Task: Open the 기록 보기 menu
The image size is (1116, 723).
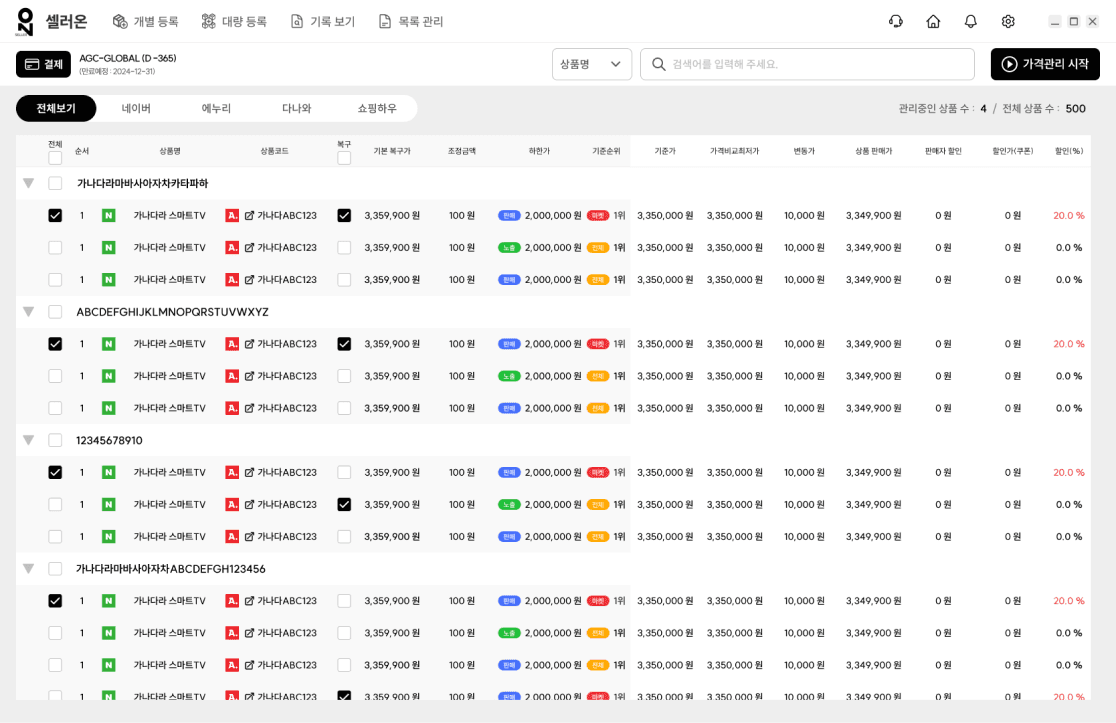Action: [323, 20]
